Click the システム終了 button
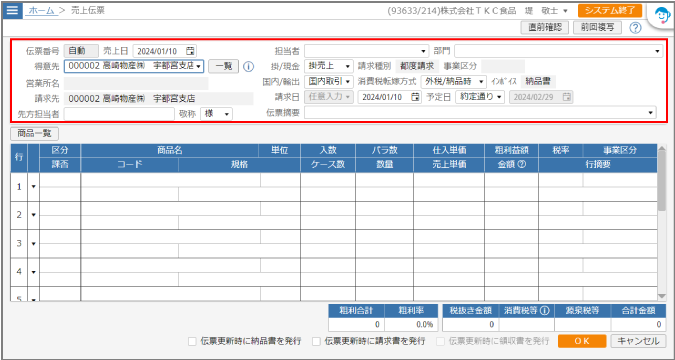Image resolution: width=675 pixels, height=360 pixels. click(x=610, y=11)
